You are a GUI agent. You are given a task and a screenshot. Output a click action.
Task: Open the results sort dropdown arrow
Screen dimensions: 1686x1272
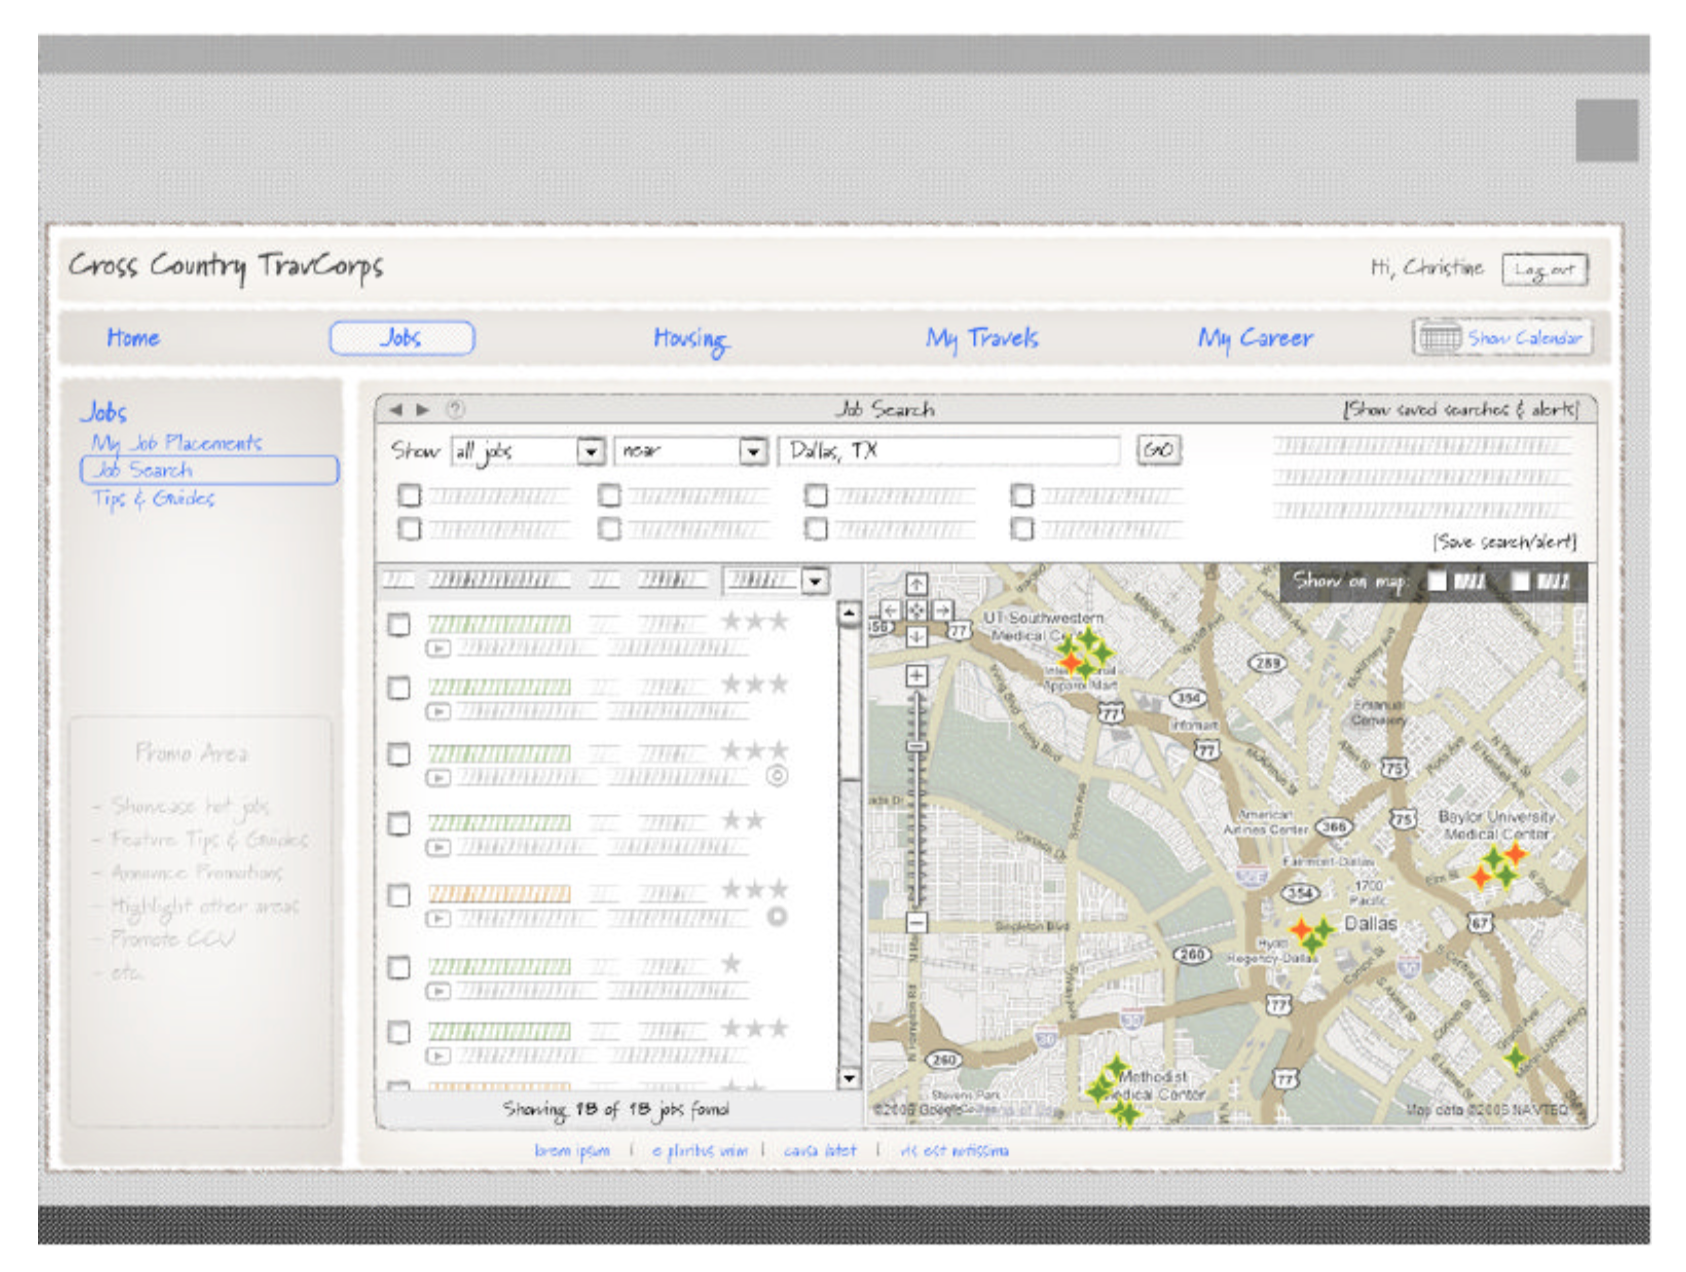815,580
